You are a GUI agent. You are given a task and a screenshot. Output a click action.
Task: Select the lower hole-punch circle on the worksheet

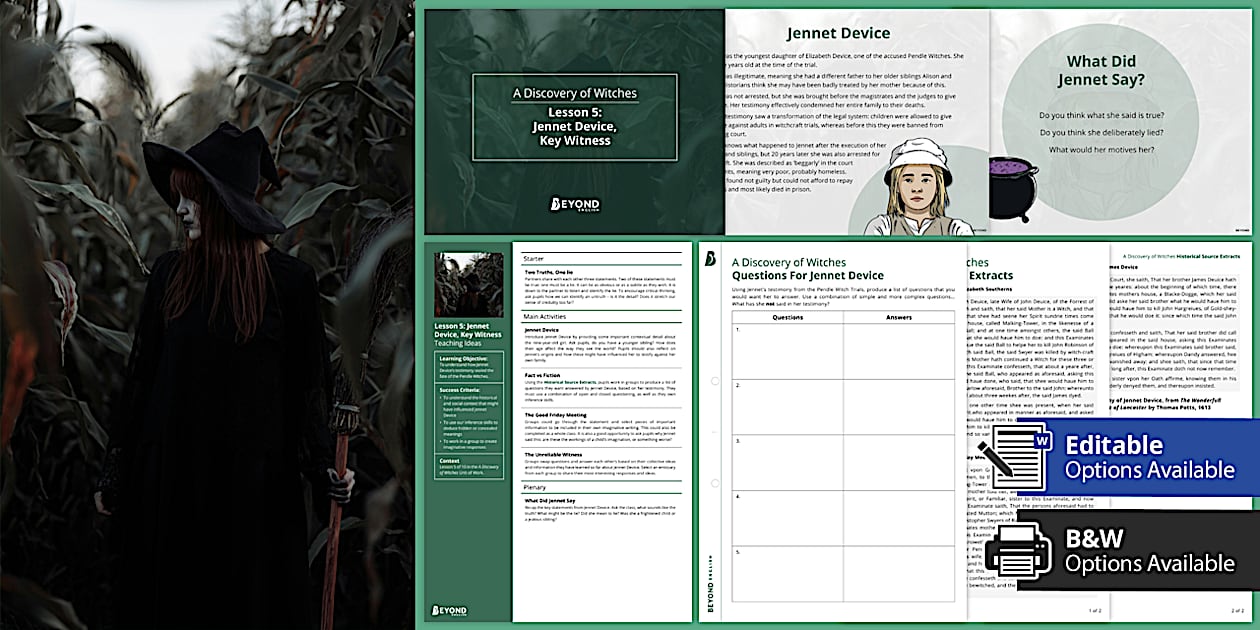[714, 483]
